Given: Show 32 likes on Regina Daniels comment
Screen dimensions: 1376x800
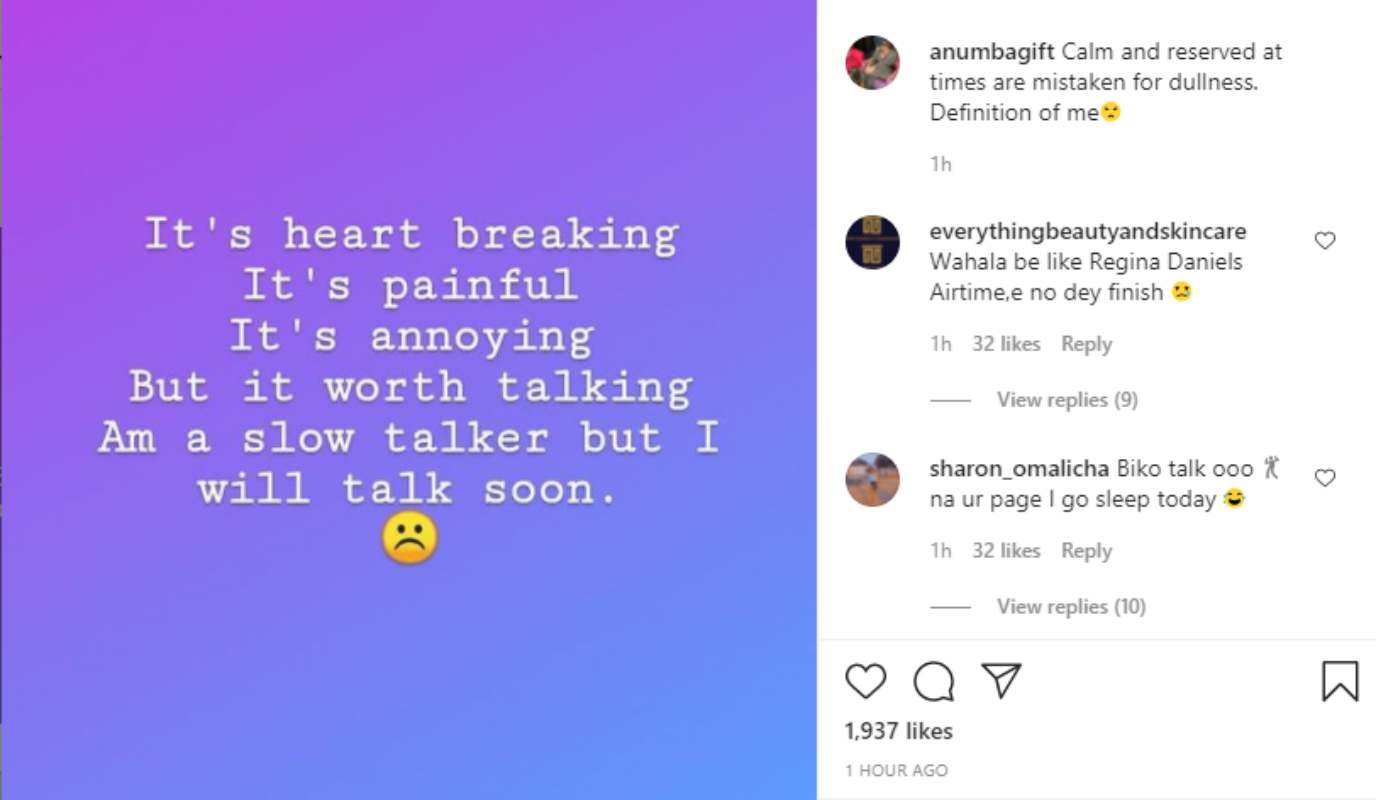Looking at the screenshot, I should 1006,344.
